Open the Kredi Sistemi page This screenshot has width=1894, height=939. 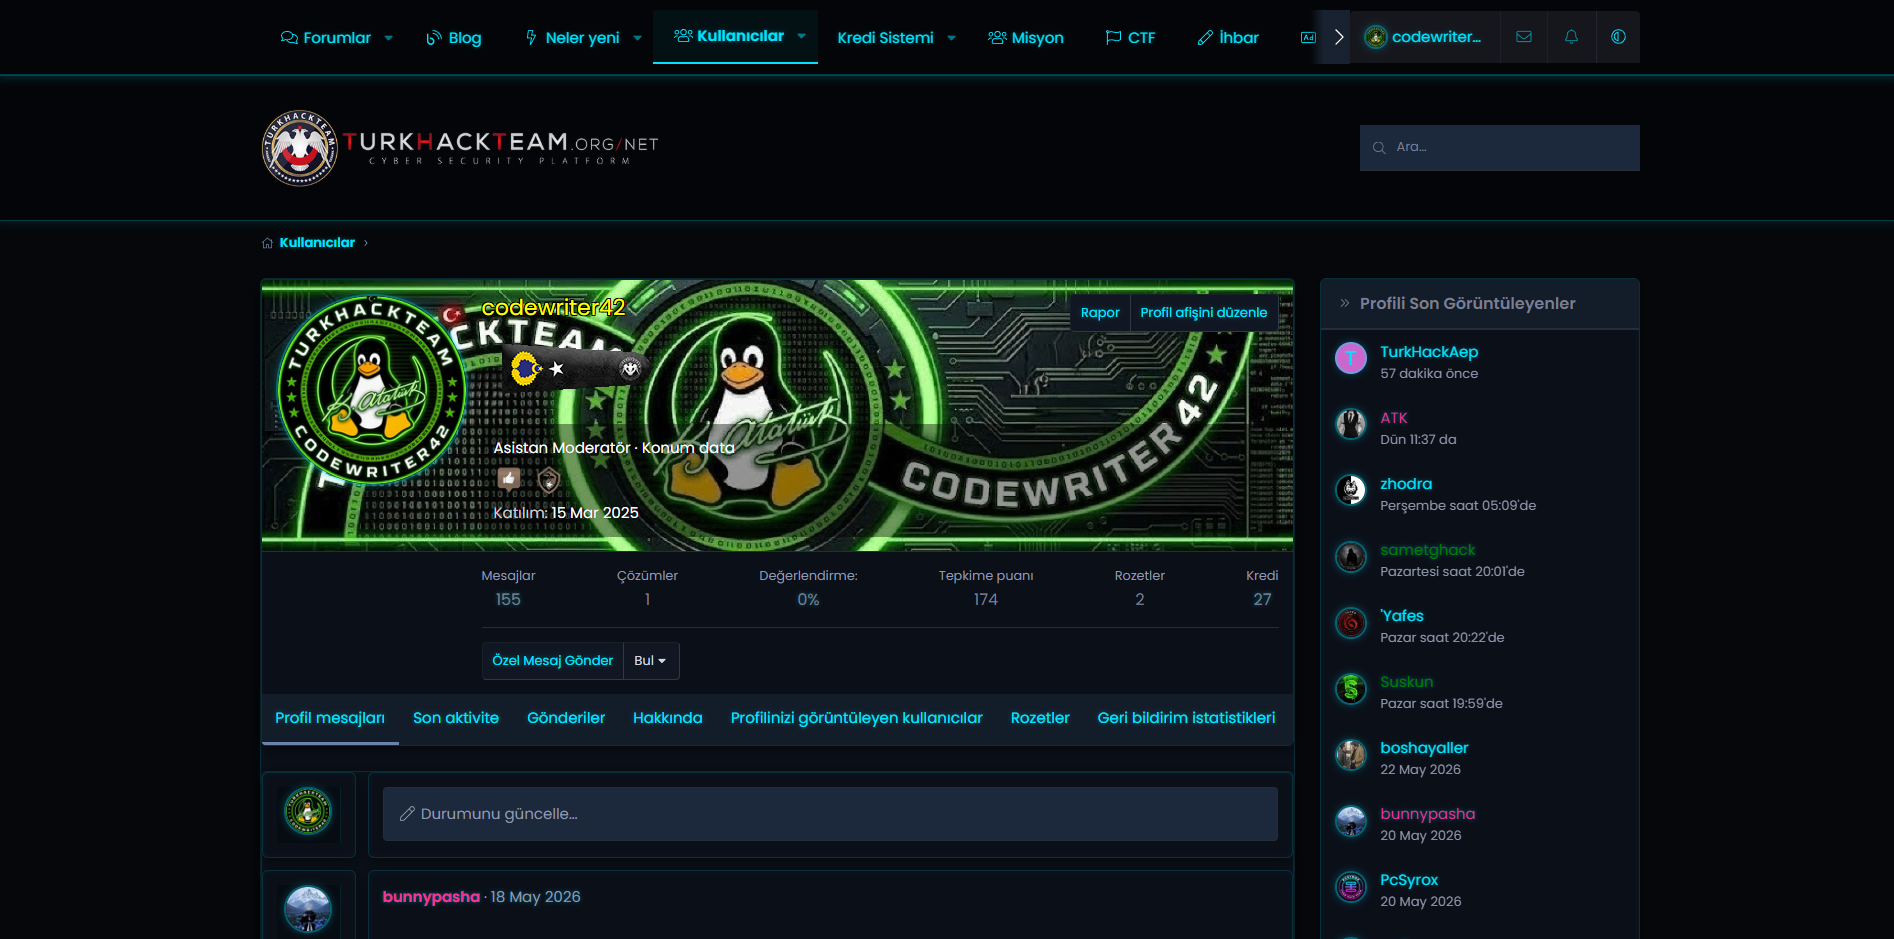(x=885, y=38)
